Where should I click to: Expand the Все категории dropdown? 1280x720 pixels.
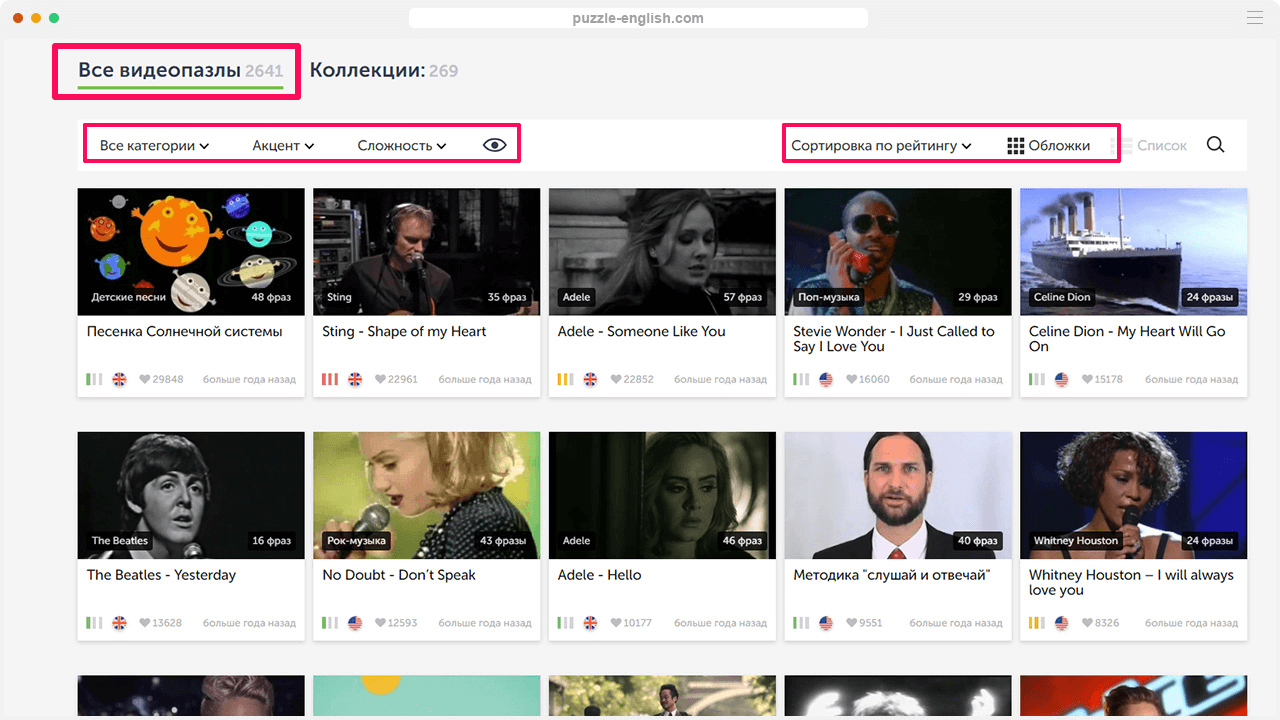pos(154,146)
